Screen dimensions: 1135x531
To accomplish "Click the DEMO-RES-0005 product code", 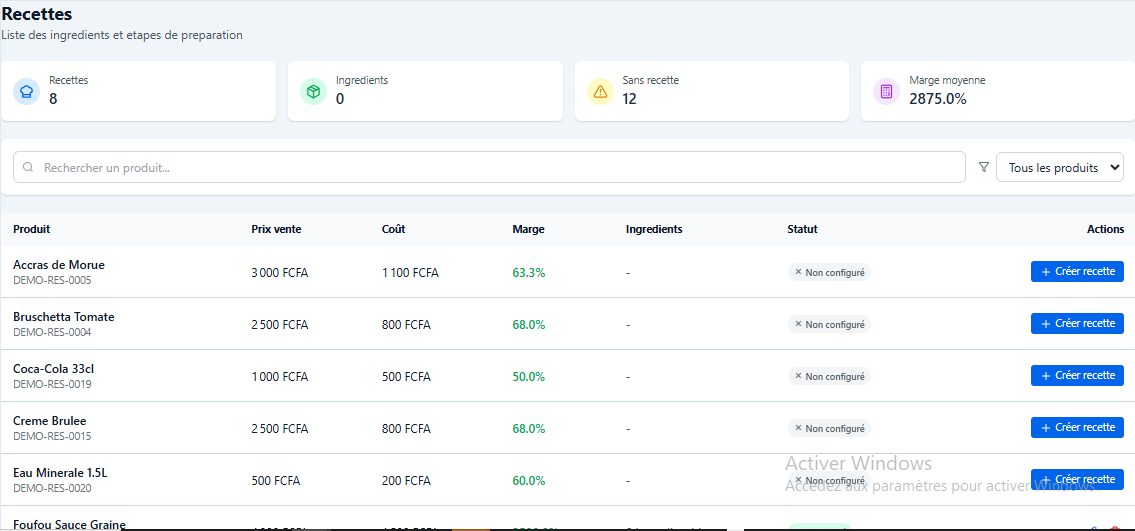I will click(x=52, y=280).
